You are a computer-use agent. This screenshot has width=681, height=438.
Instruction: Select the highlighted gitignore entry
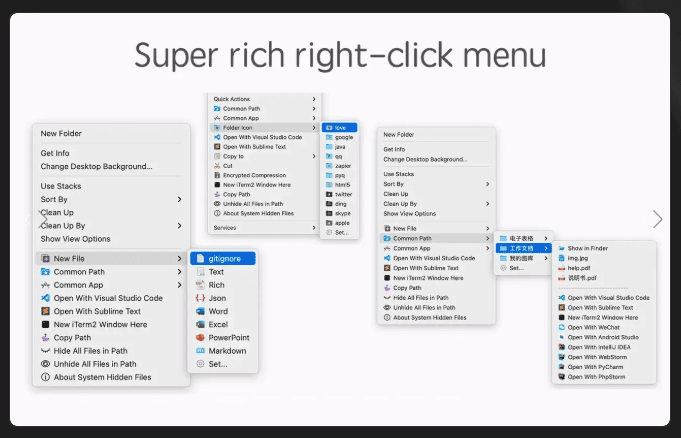pyautogui.click(x=223, y=259)
